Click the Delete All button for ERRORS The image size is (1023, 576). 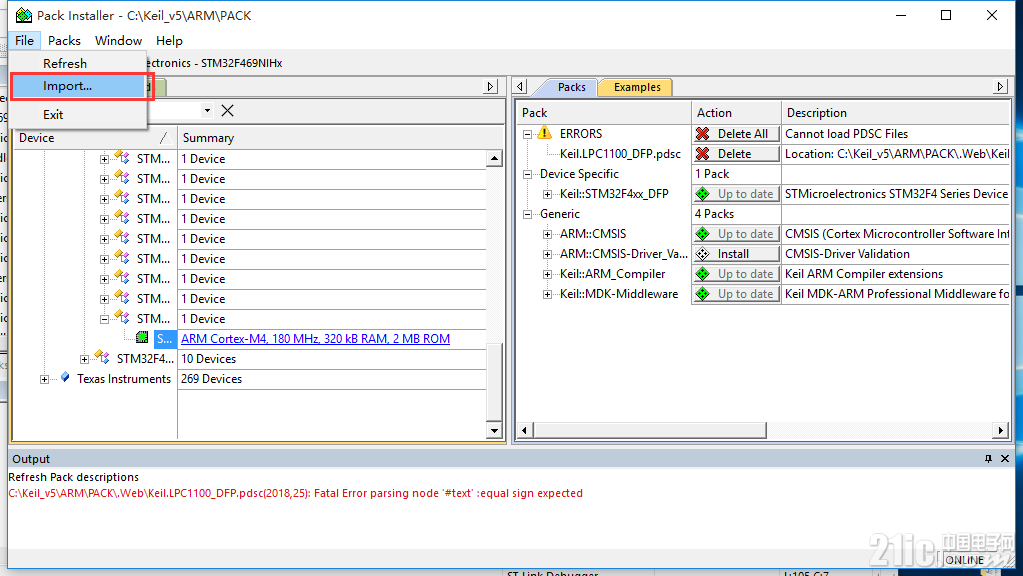(736, 134)
